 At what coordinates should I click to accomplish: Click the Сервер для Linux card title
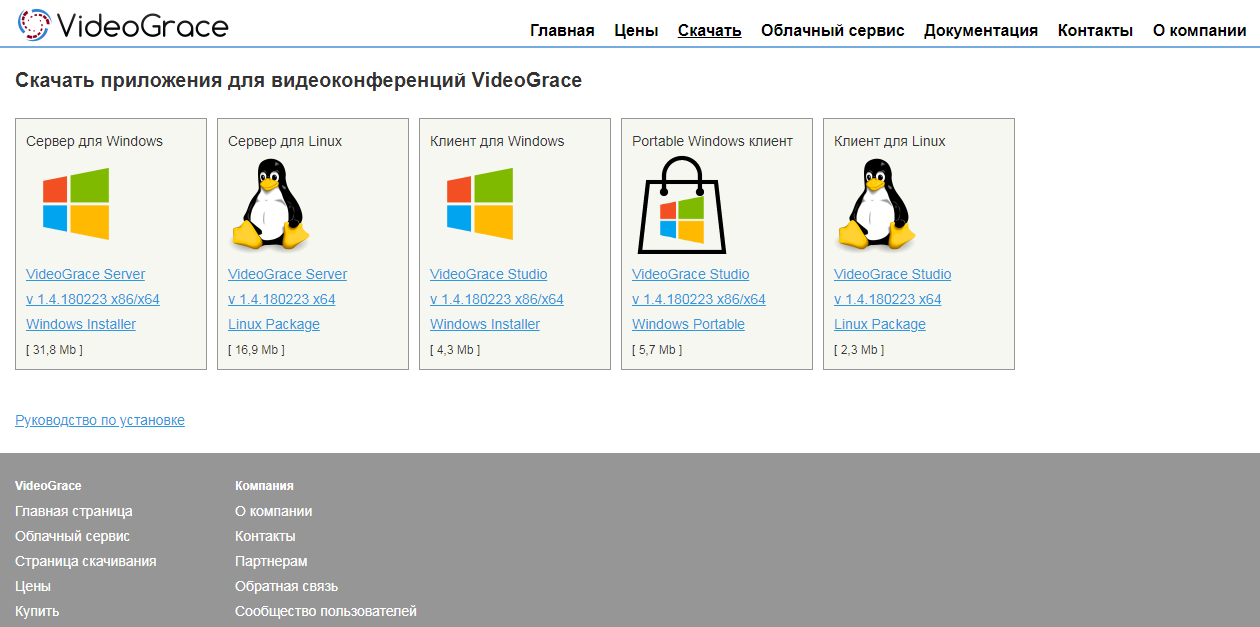[x=285, y=141]
